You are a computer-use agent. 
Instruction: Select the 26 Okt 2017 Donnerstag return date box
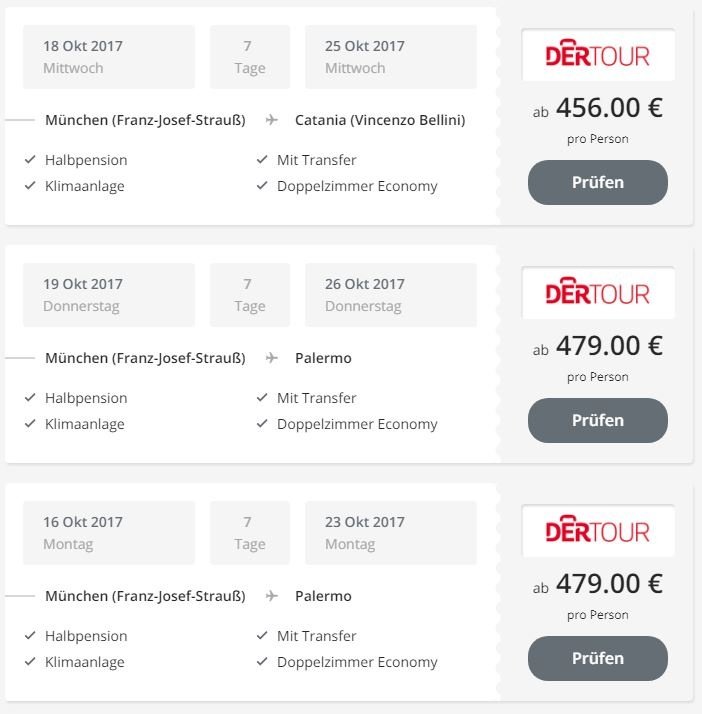(x=391, y=295)
